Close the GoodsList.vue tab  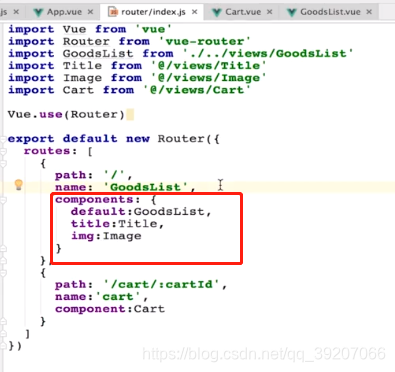click(x=369, y=12)
